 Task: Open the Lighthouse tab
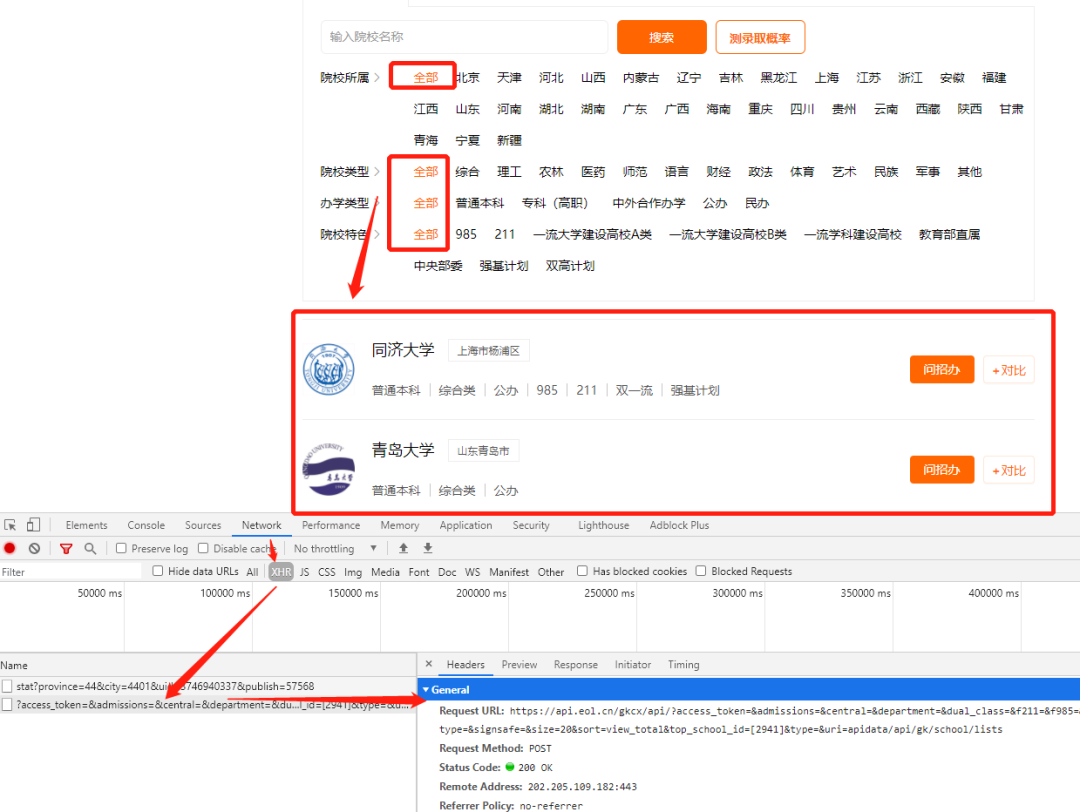pyautogui.click(x=603, y=525)
